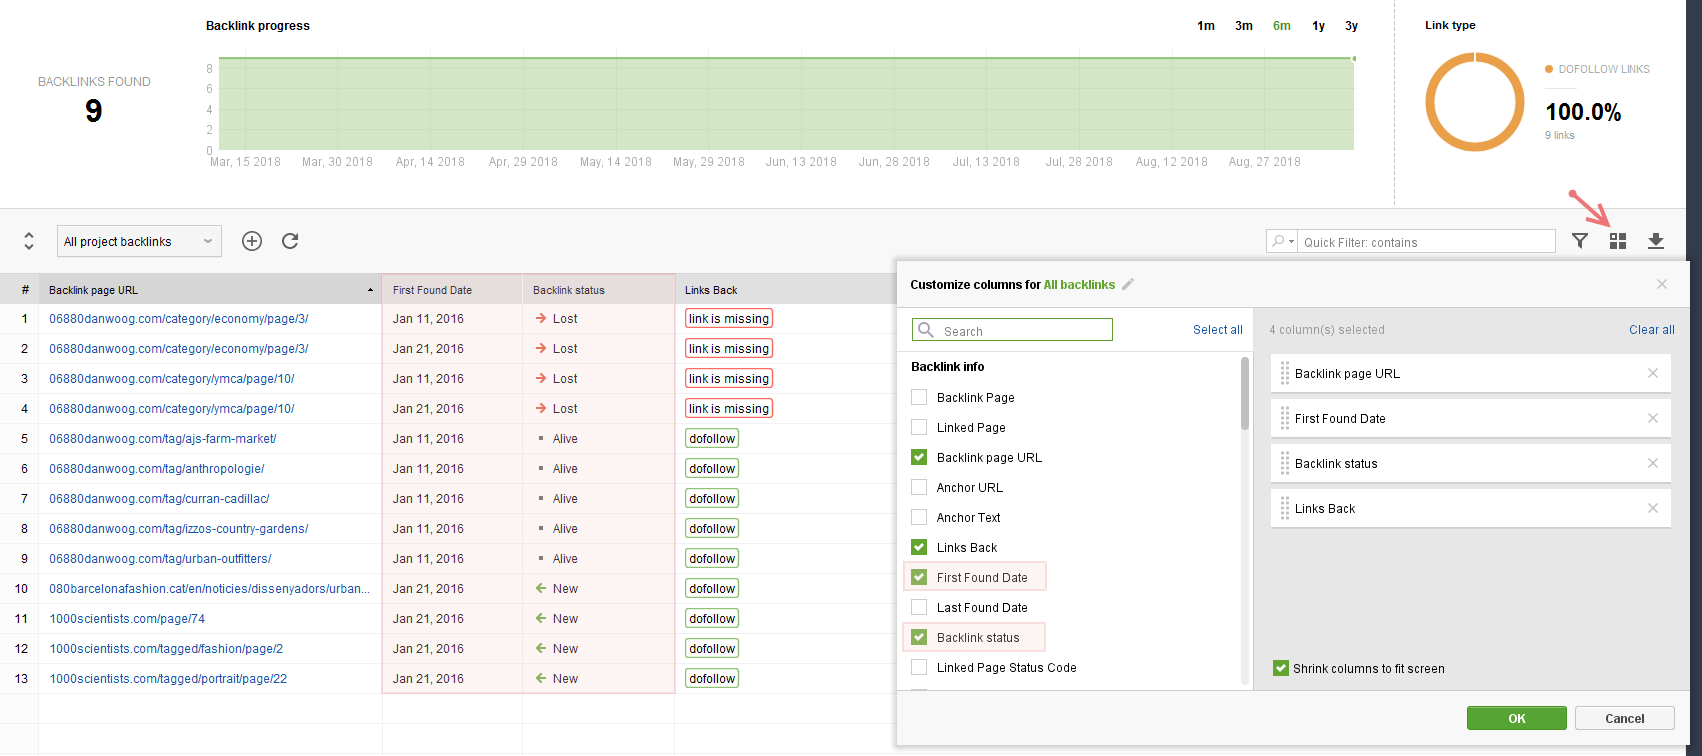
Task: Click the pencil icon beside All backlinks
Action: pyautogui.click(x=1128, y=285)
